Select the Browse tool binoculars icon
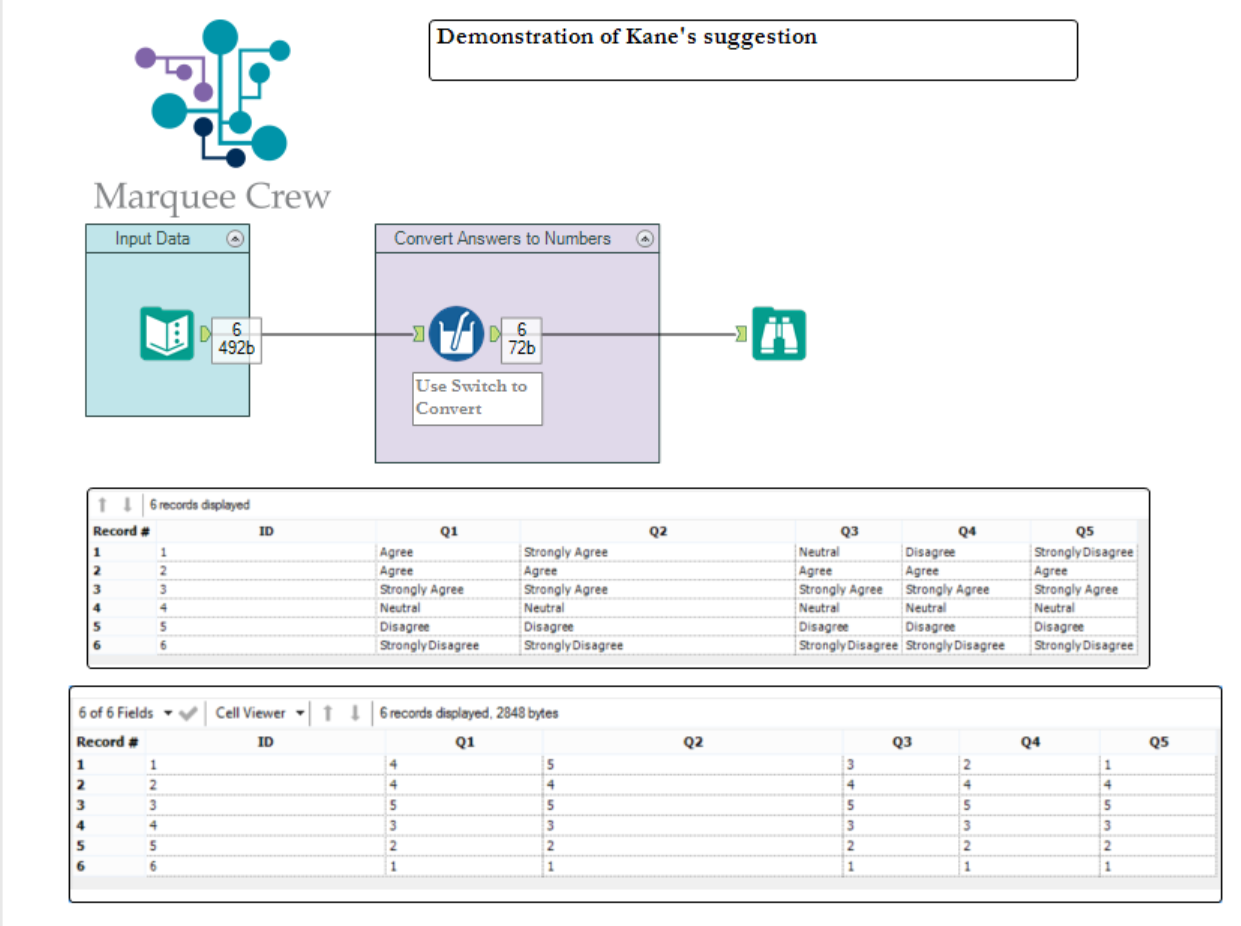The width and height of the screenshot is (1241, 926). click(779, 334)
